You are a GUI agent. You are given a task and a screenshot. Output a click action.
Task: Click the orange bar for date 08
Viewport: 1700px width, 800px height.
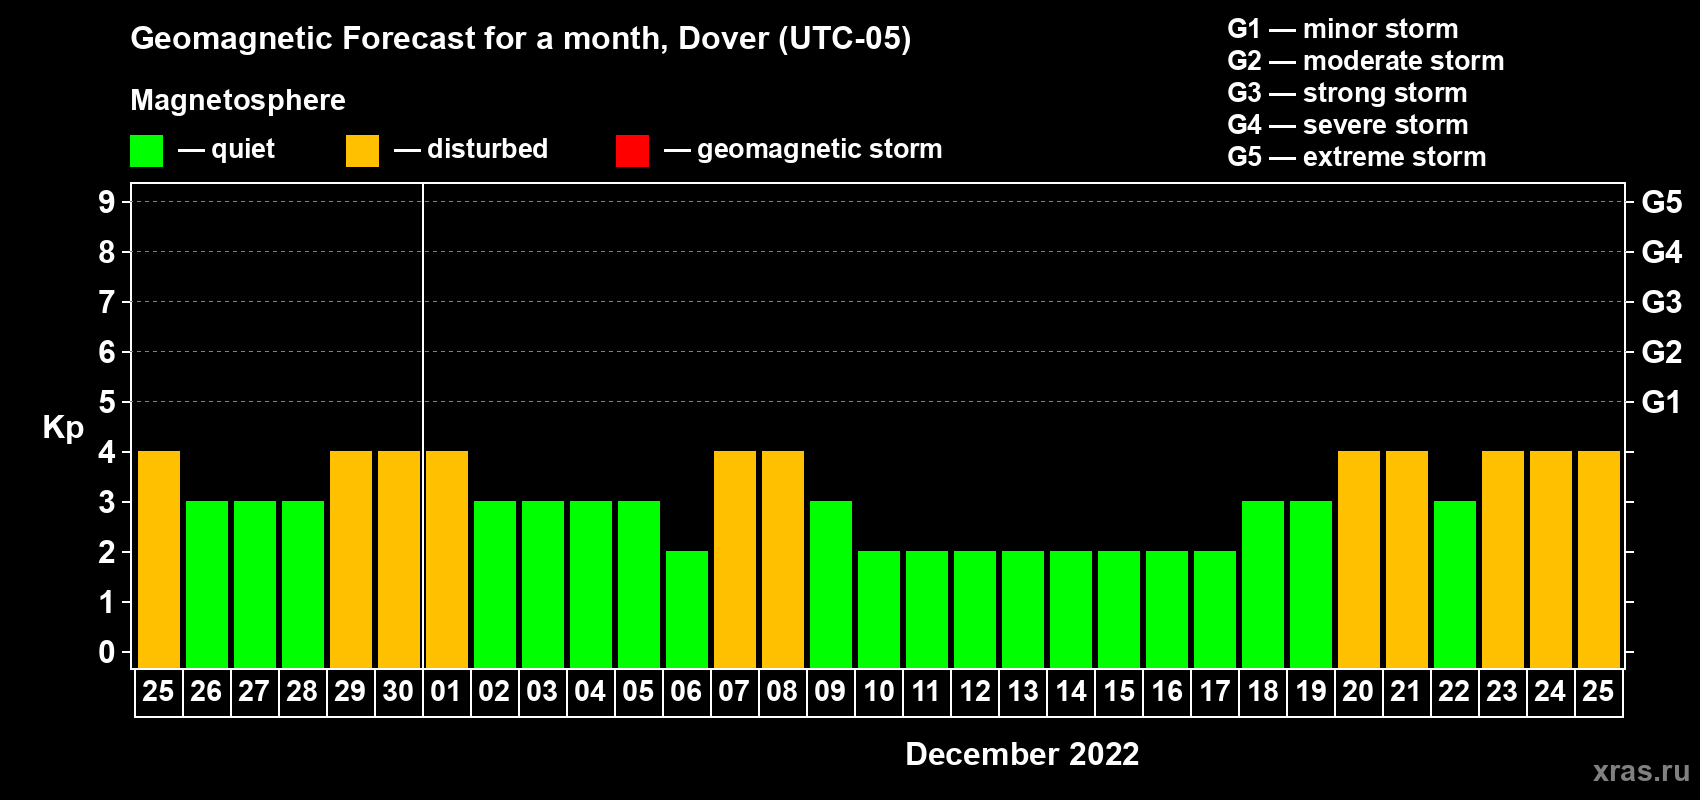[783, 560]
